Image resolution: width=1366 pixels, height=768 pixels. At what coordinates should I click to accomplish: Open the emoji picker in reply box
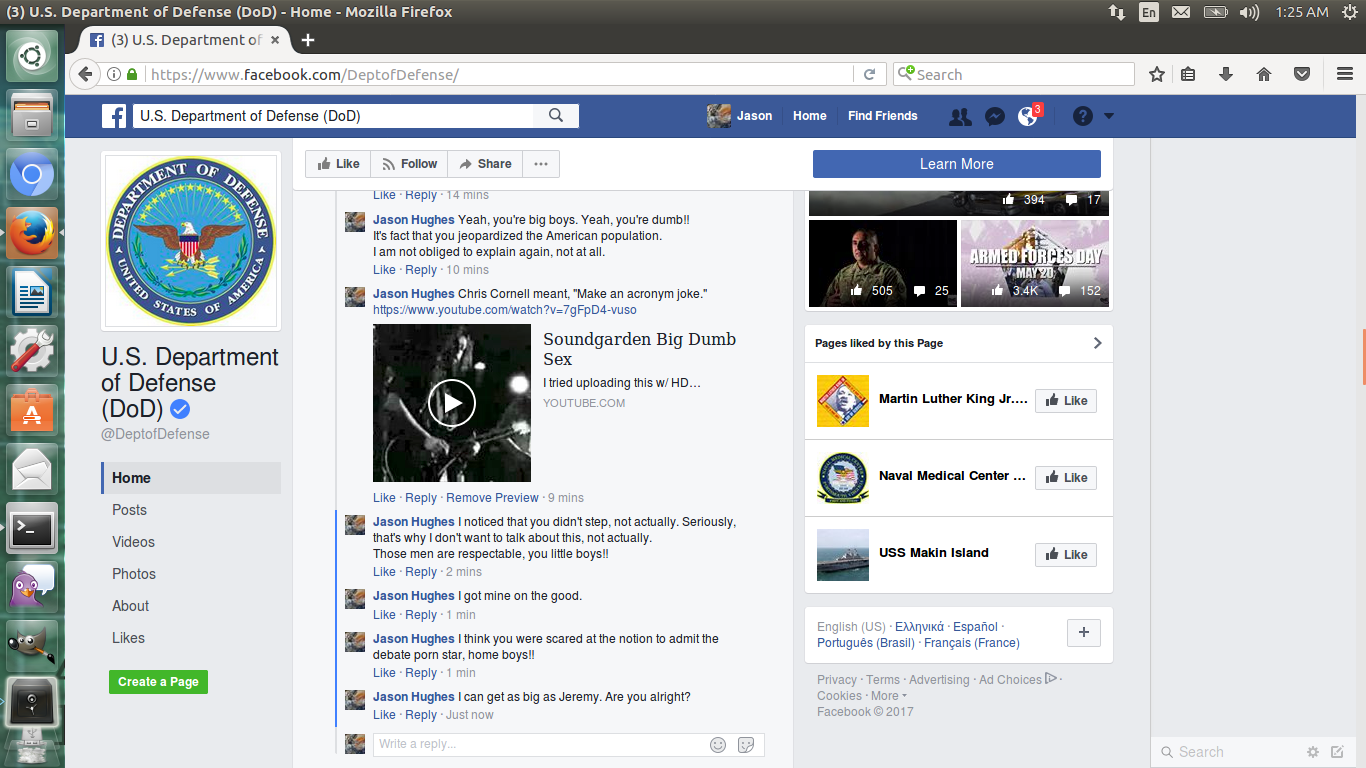click(718, 744)
